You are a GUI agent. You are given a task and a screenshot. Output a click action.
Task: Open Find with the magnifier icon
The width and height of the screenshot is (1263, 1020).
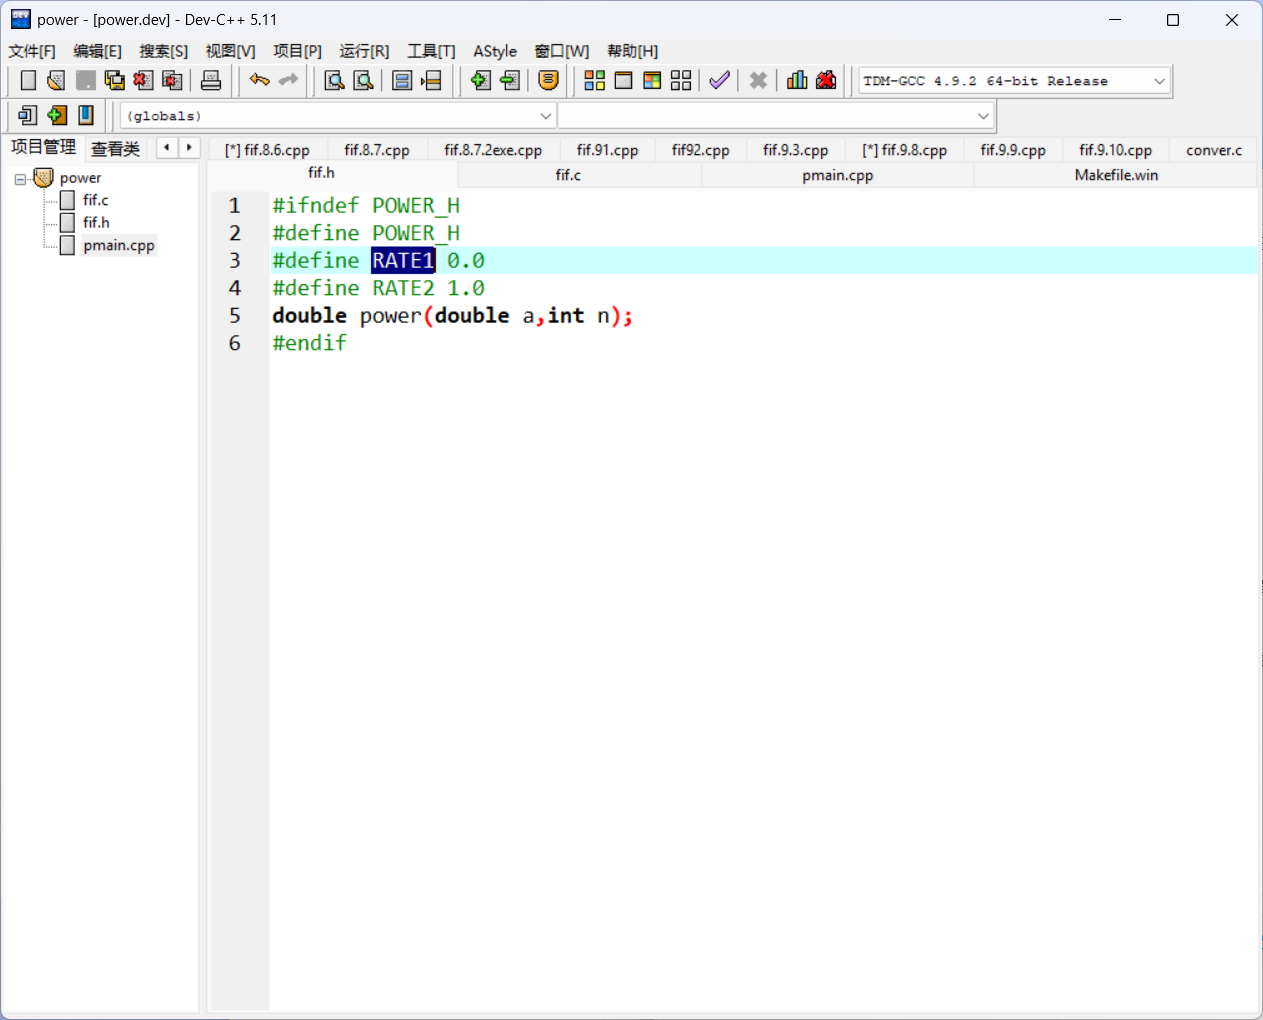point(334,81)
